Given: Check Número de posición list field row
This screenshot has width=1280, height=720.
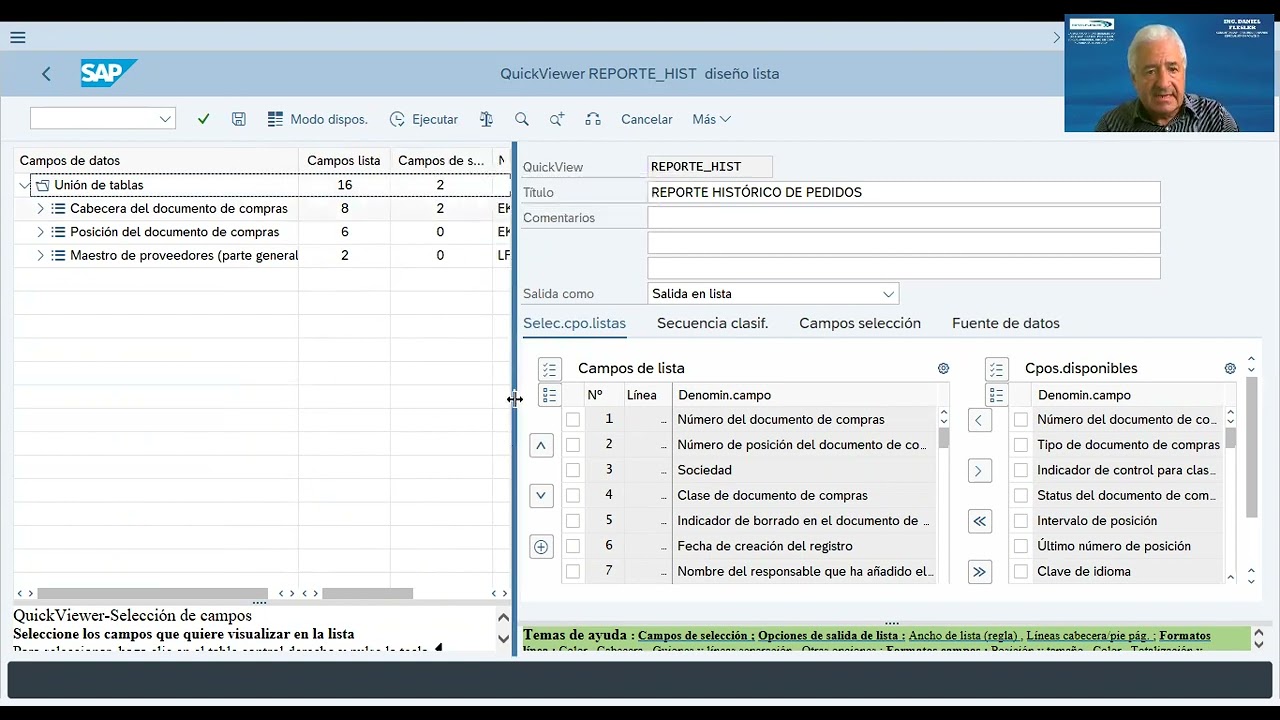Looking at the screenshot, I should coord(573,445).
